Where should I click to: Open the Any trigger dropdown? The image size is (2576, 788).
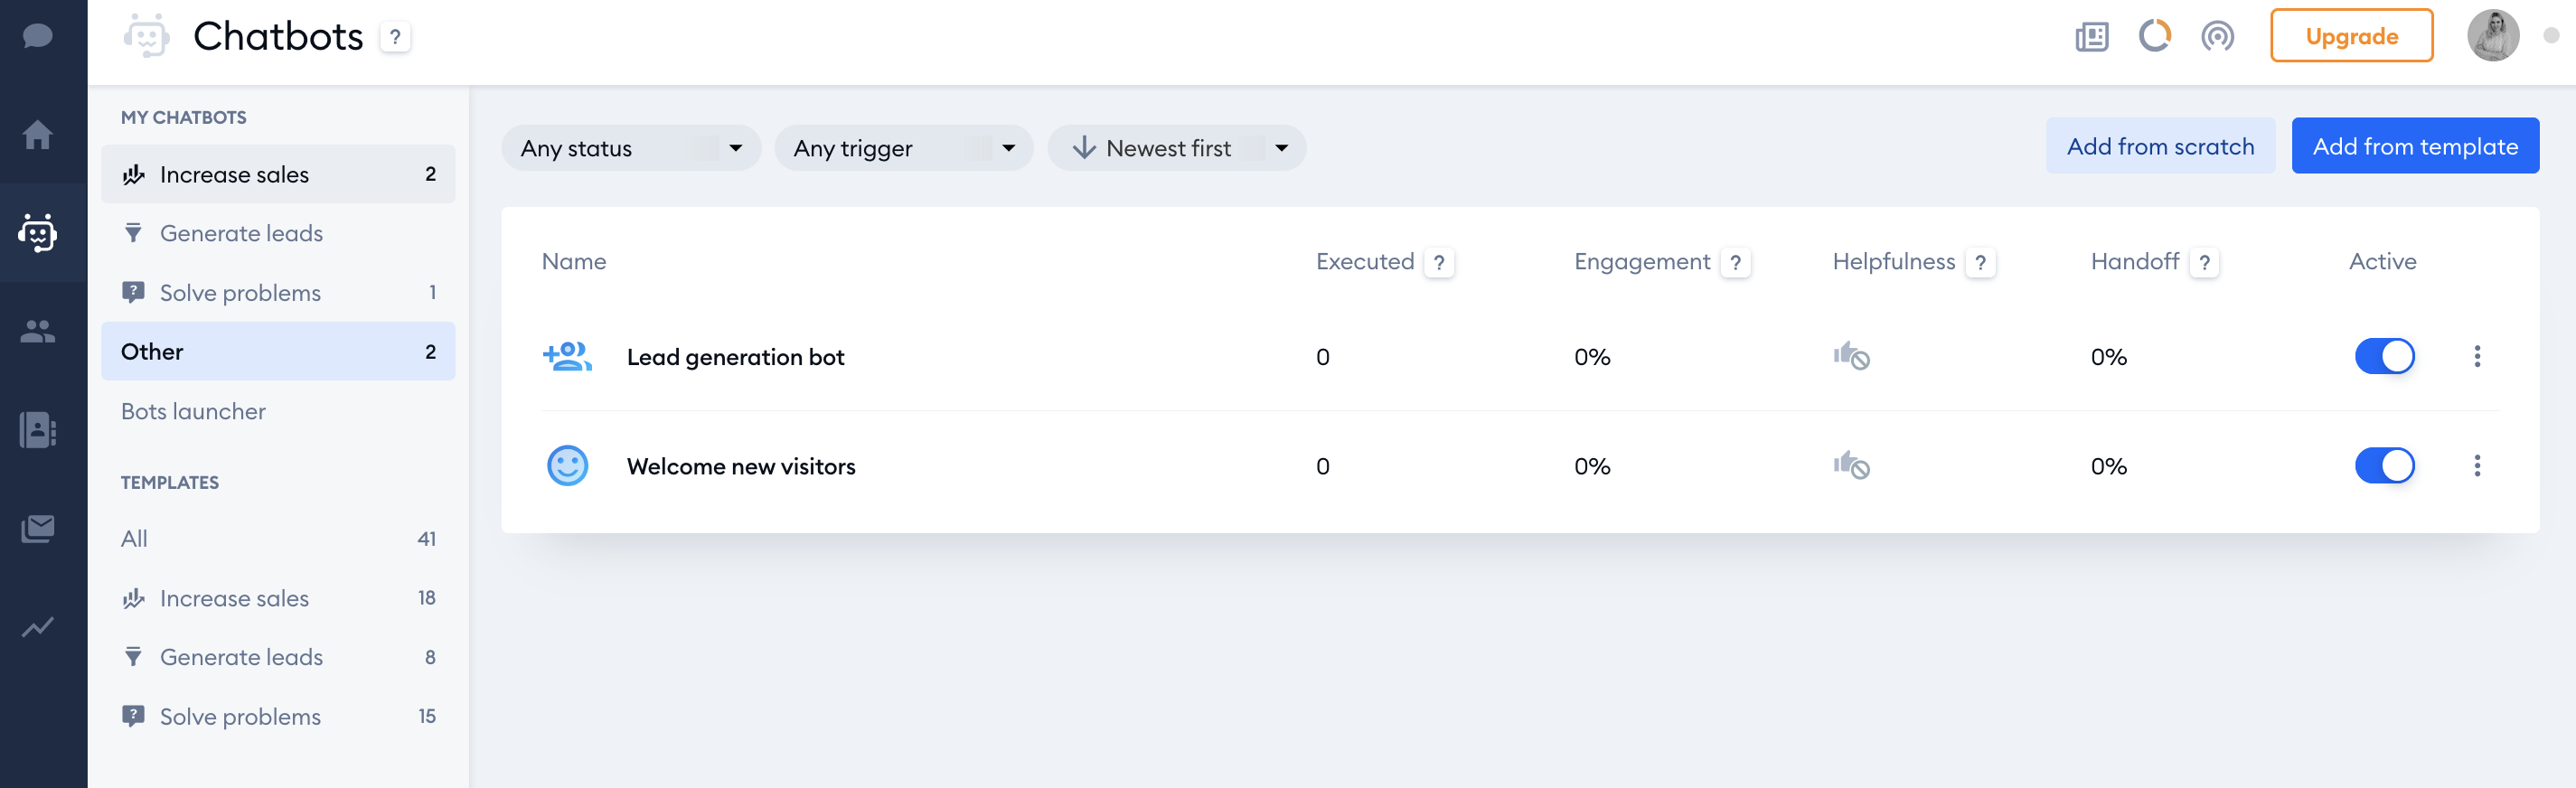[x=904, y=148]
